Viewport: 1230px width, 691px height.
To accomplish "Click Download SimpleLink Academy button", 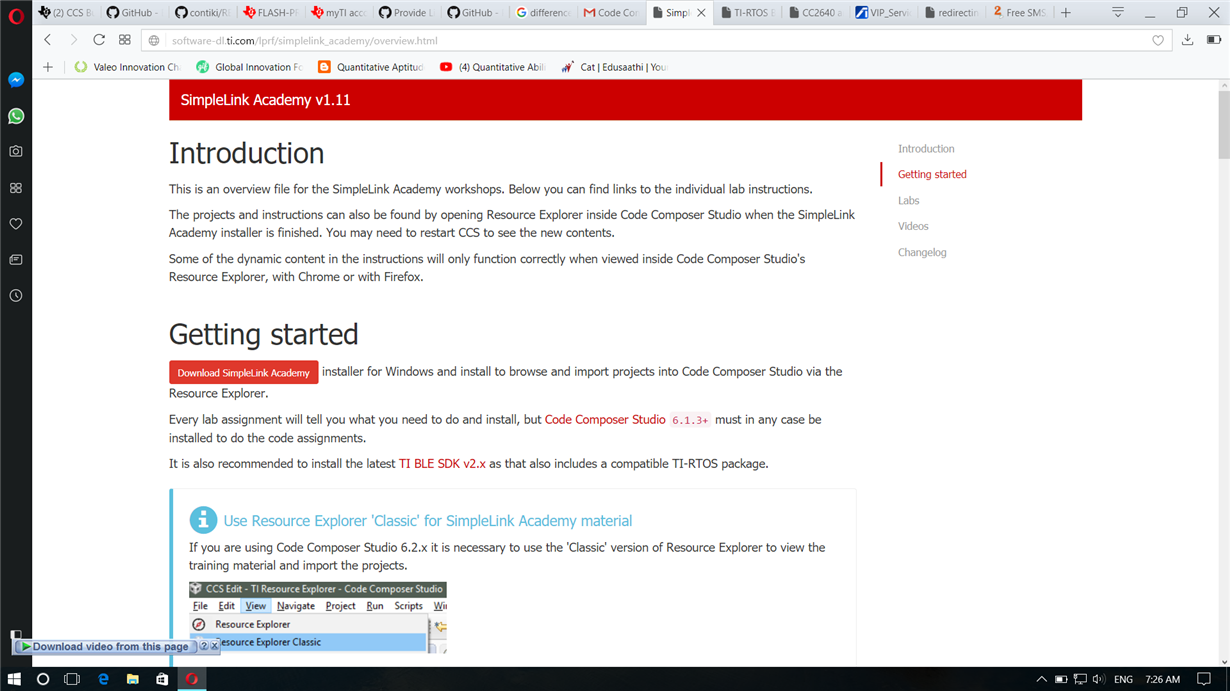I will click(244, 372).
